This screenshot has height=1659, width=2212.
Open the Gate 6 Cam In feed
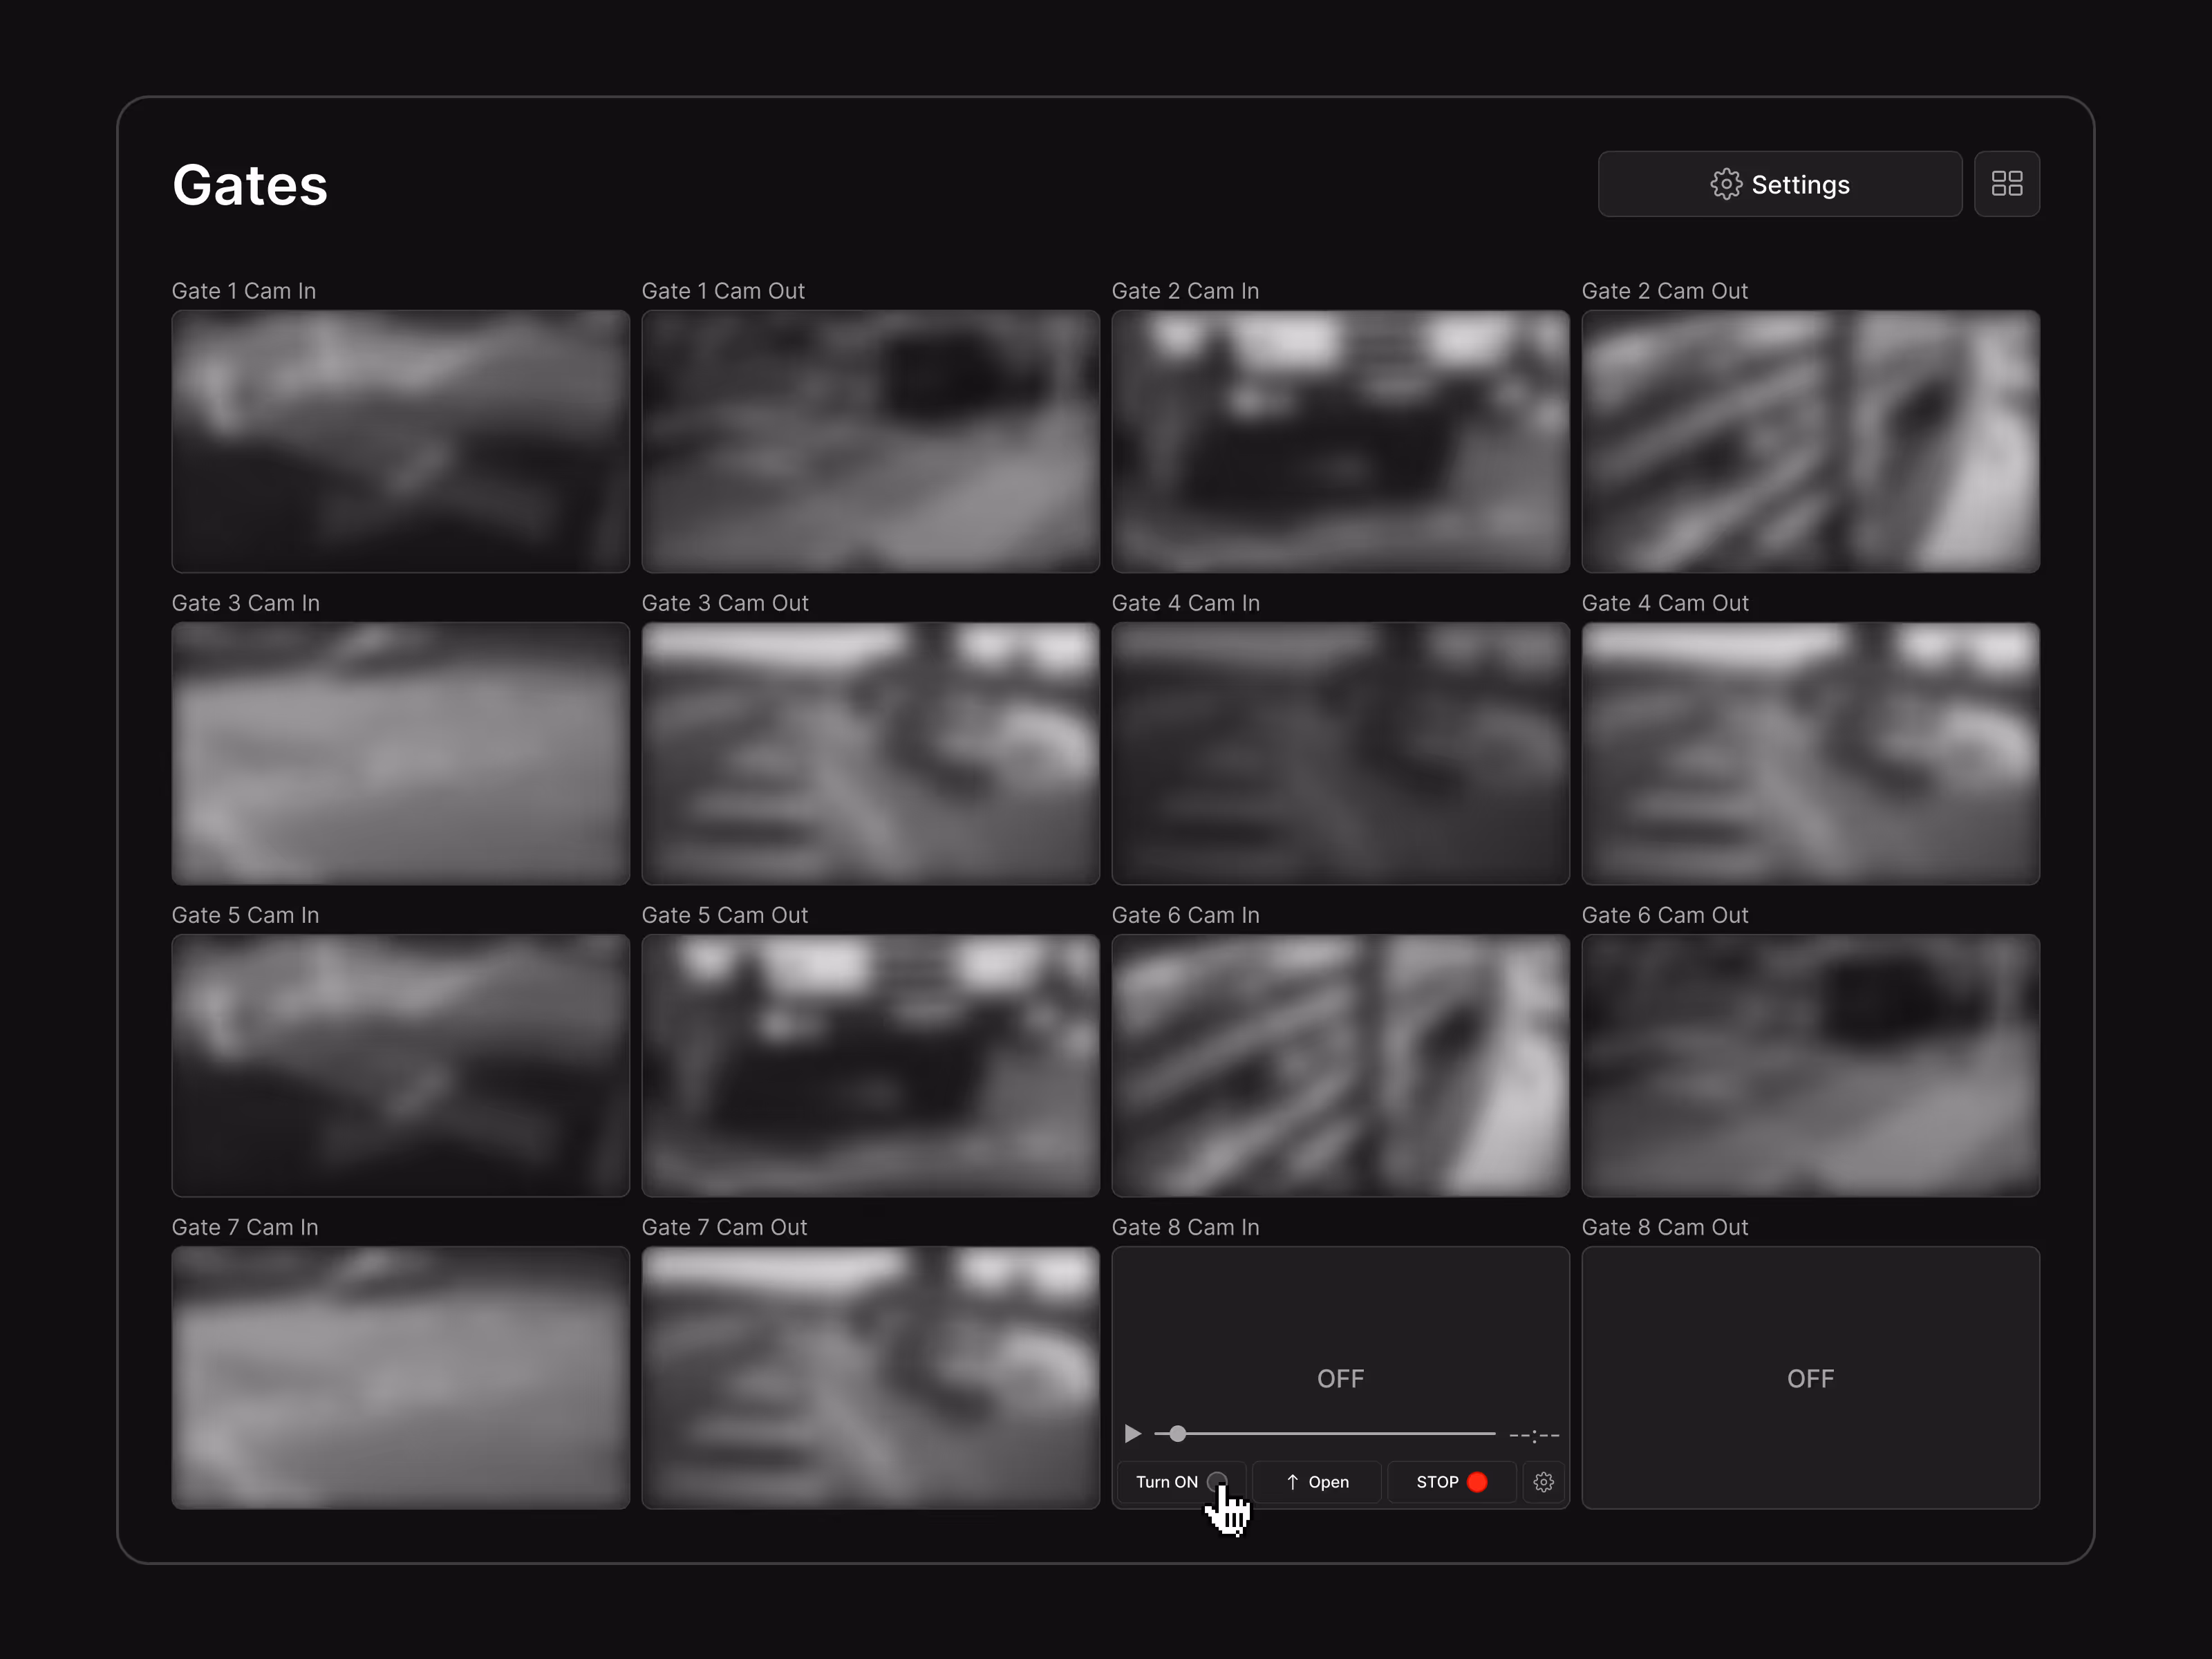click(1340, 1065)
